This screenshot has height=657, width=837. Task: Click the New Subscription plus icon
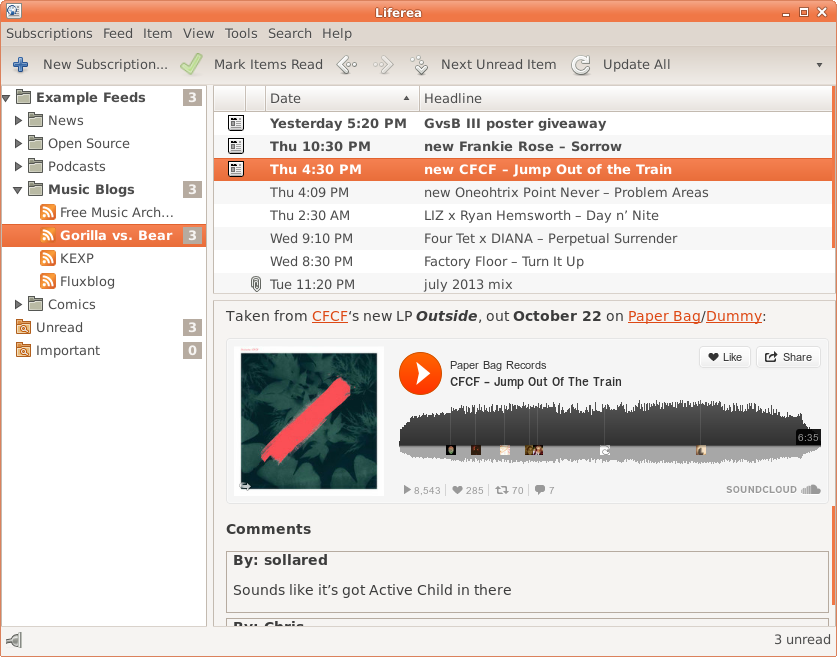pos(20,65)
